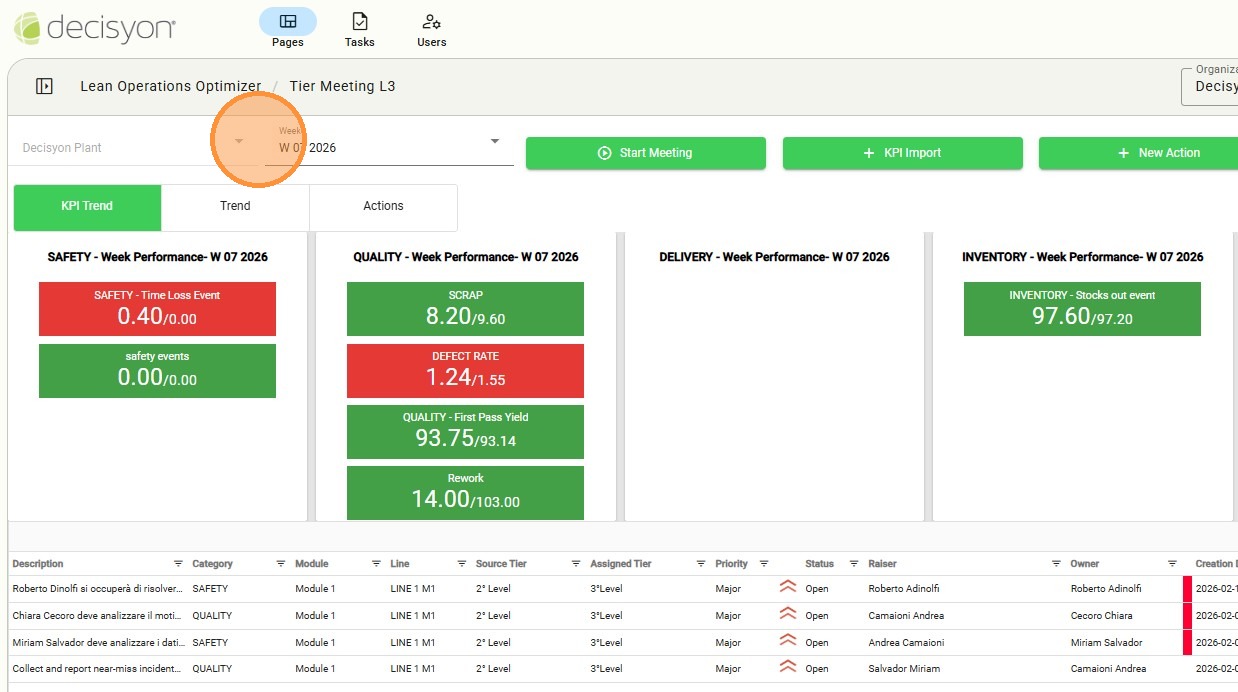The height and width of the screenshot is (692, 1238).
Task: Open the Users management icon
Action: (431, 22)
